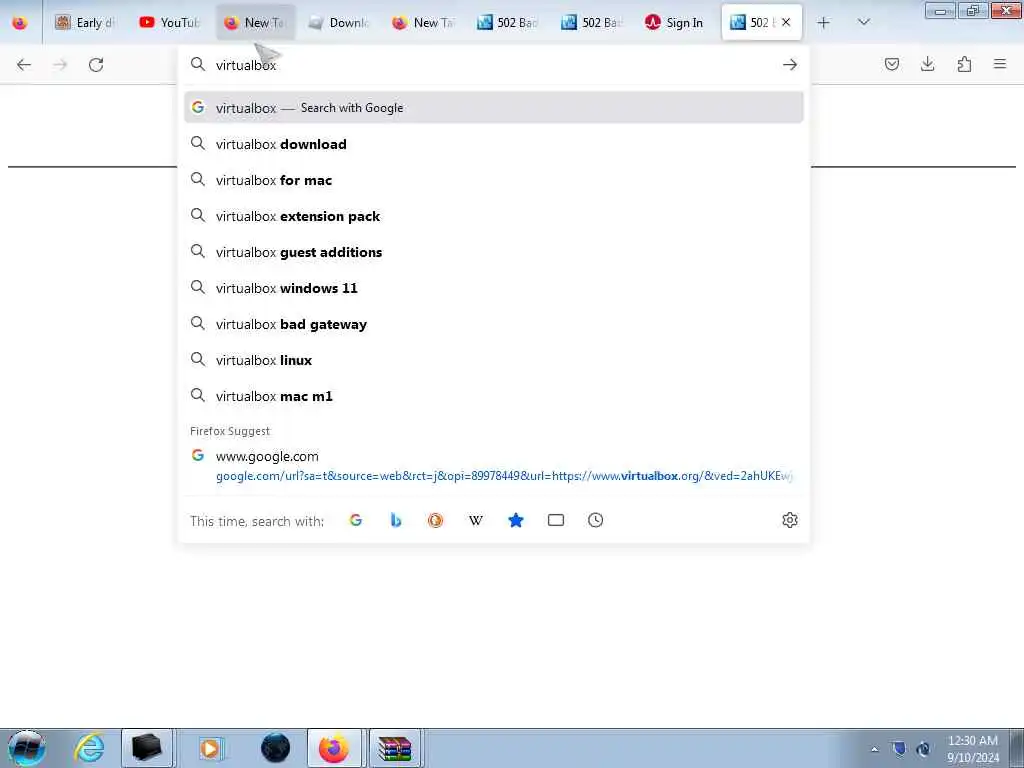Open the dark globe taskbar application

pos(275,748)
